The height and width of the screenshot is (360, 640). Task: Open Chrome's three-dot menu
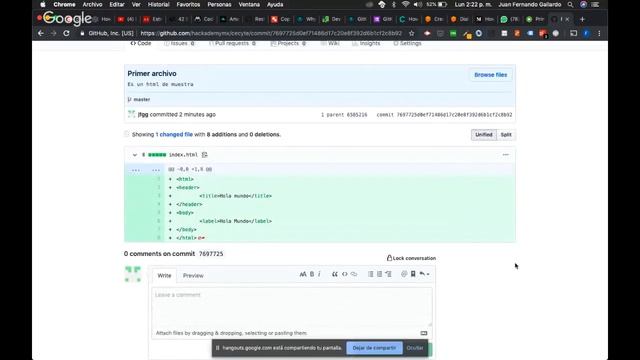coord(599,33)
